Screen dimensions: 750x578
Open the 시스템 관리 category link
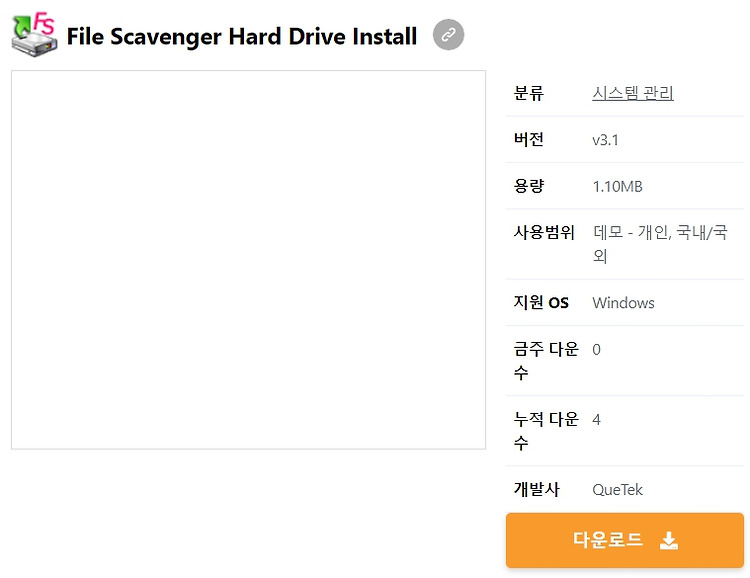point(632,93)
